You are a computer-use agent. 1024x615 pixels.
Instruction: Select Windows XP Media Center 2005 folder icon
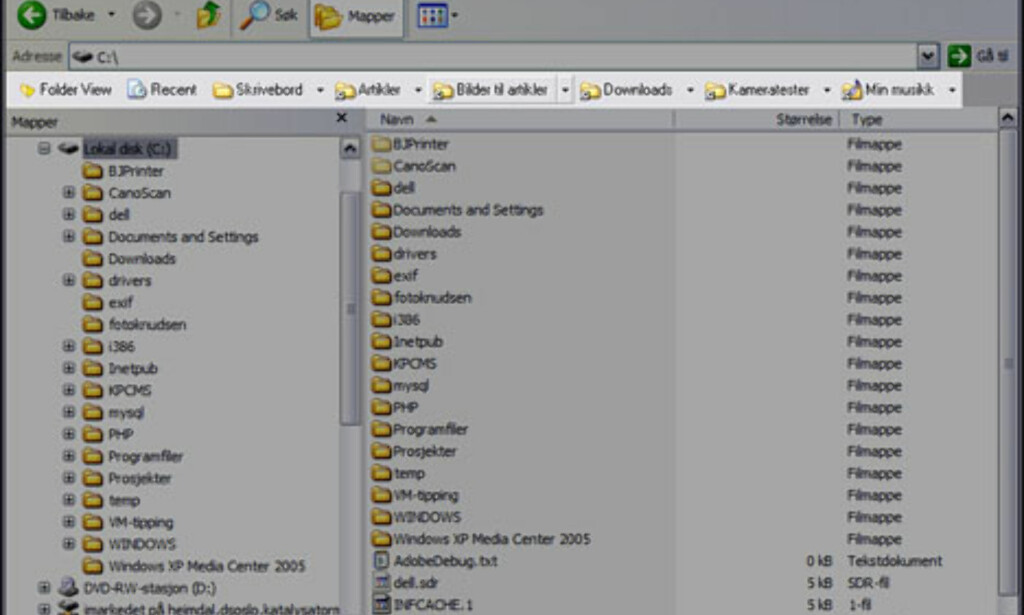(381, 539)
